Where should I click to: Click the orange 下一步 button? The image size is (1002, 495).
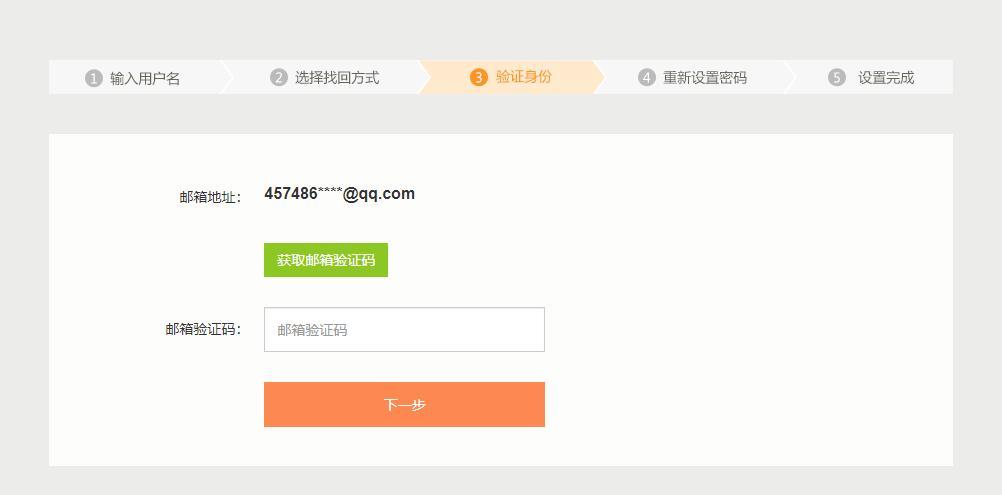405,404
